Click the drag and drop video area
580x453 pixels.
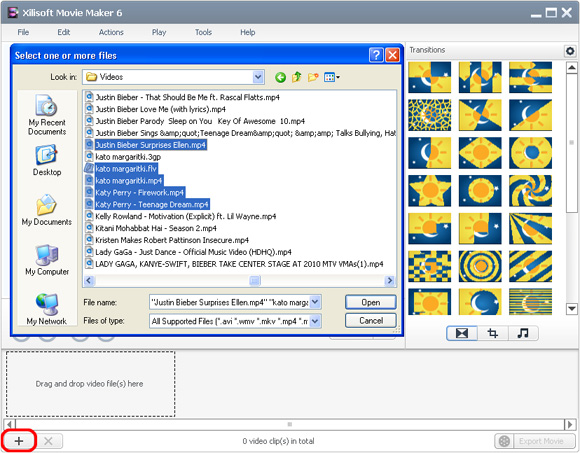[90, 384]
